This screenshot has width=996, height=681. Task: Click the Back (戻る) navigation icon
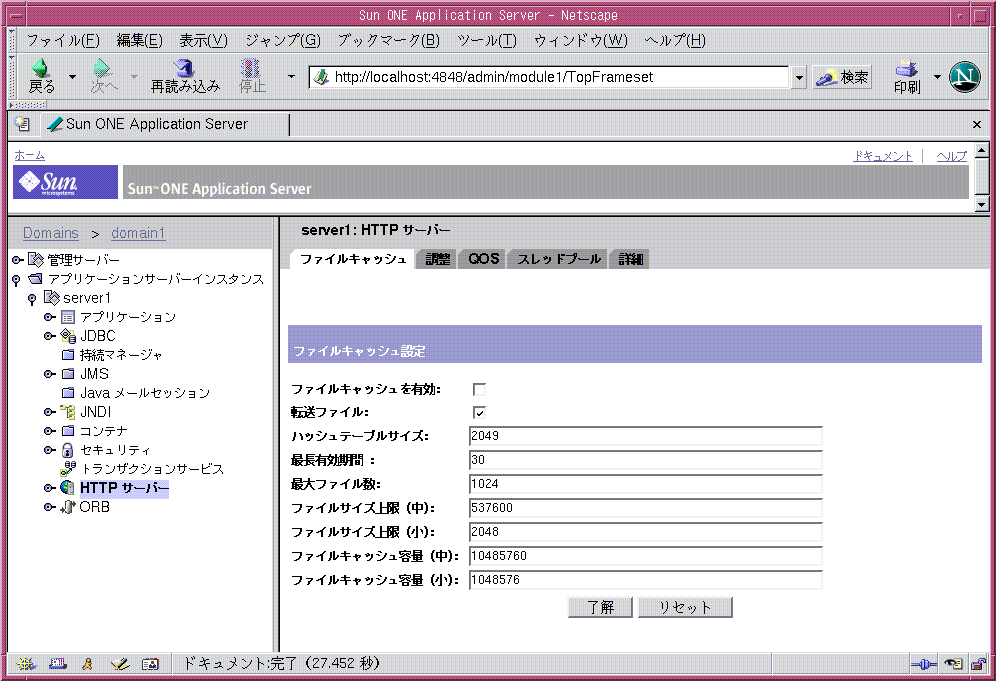pyautogui.click(x=41, y=67)
